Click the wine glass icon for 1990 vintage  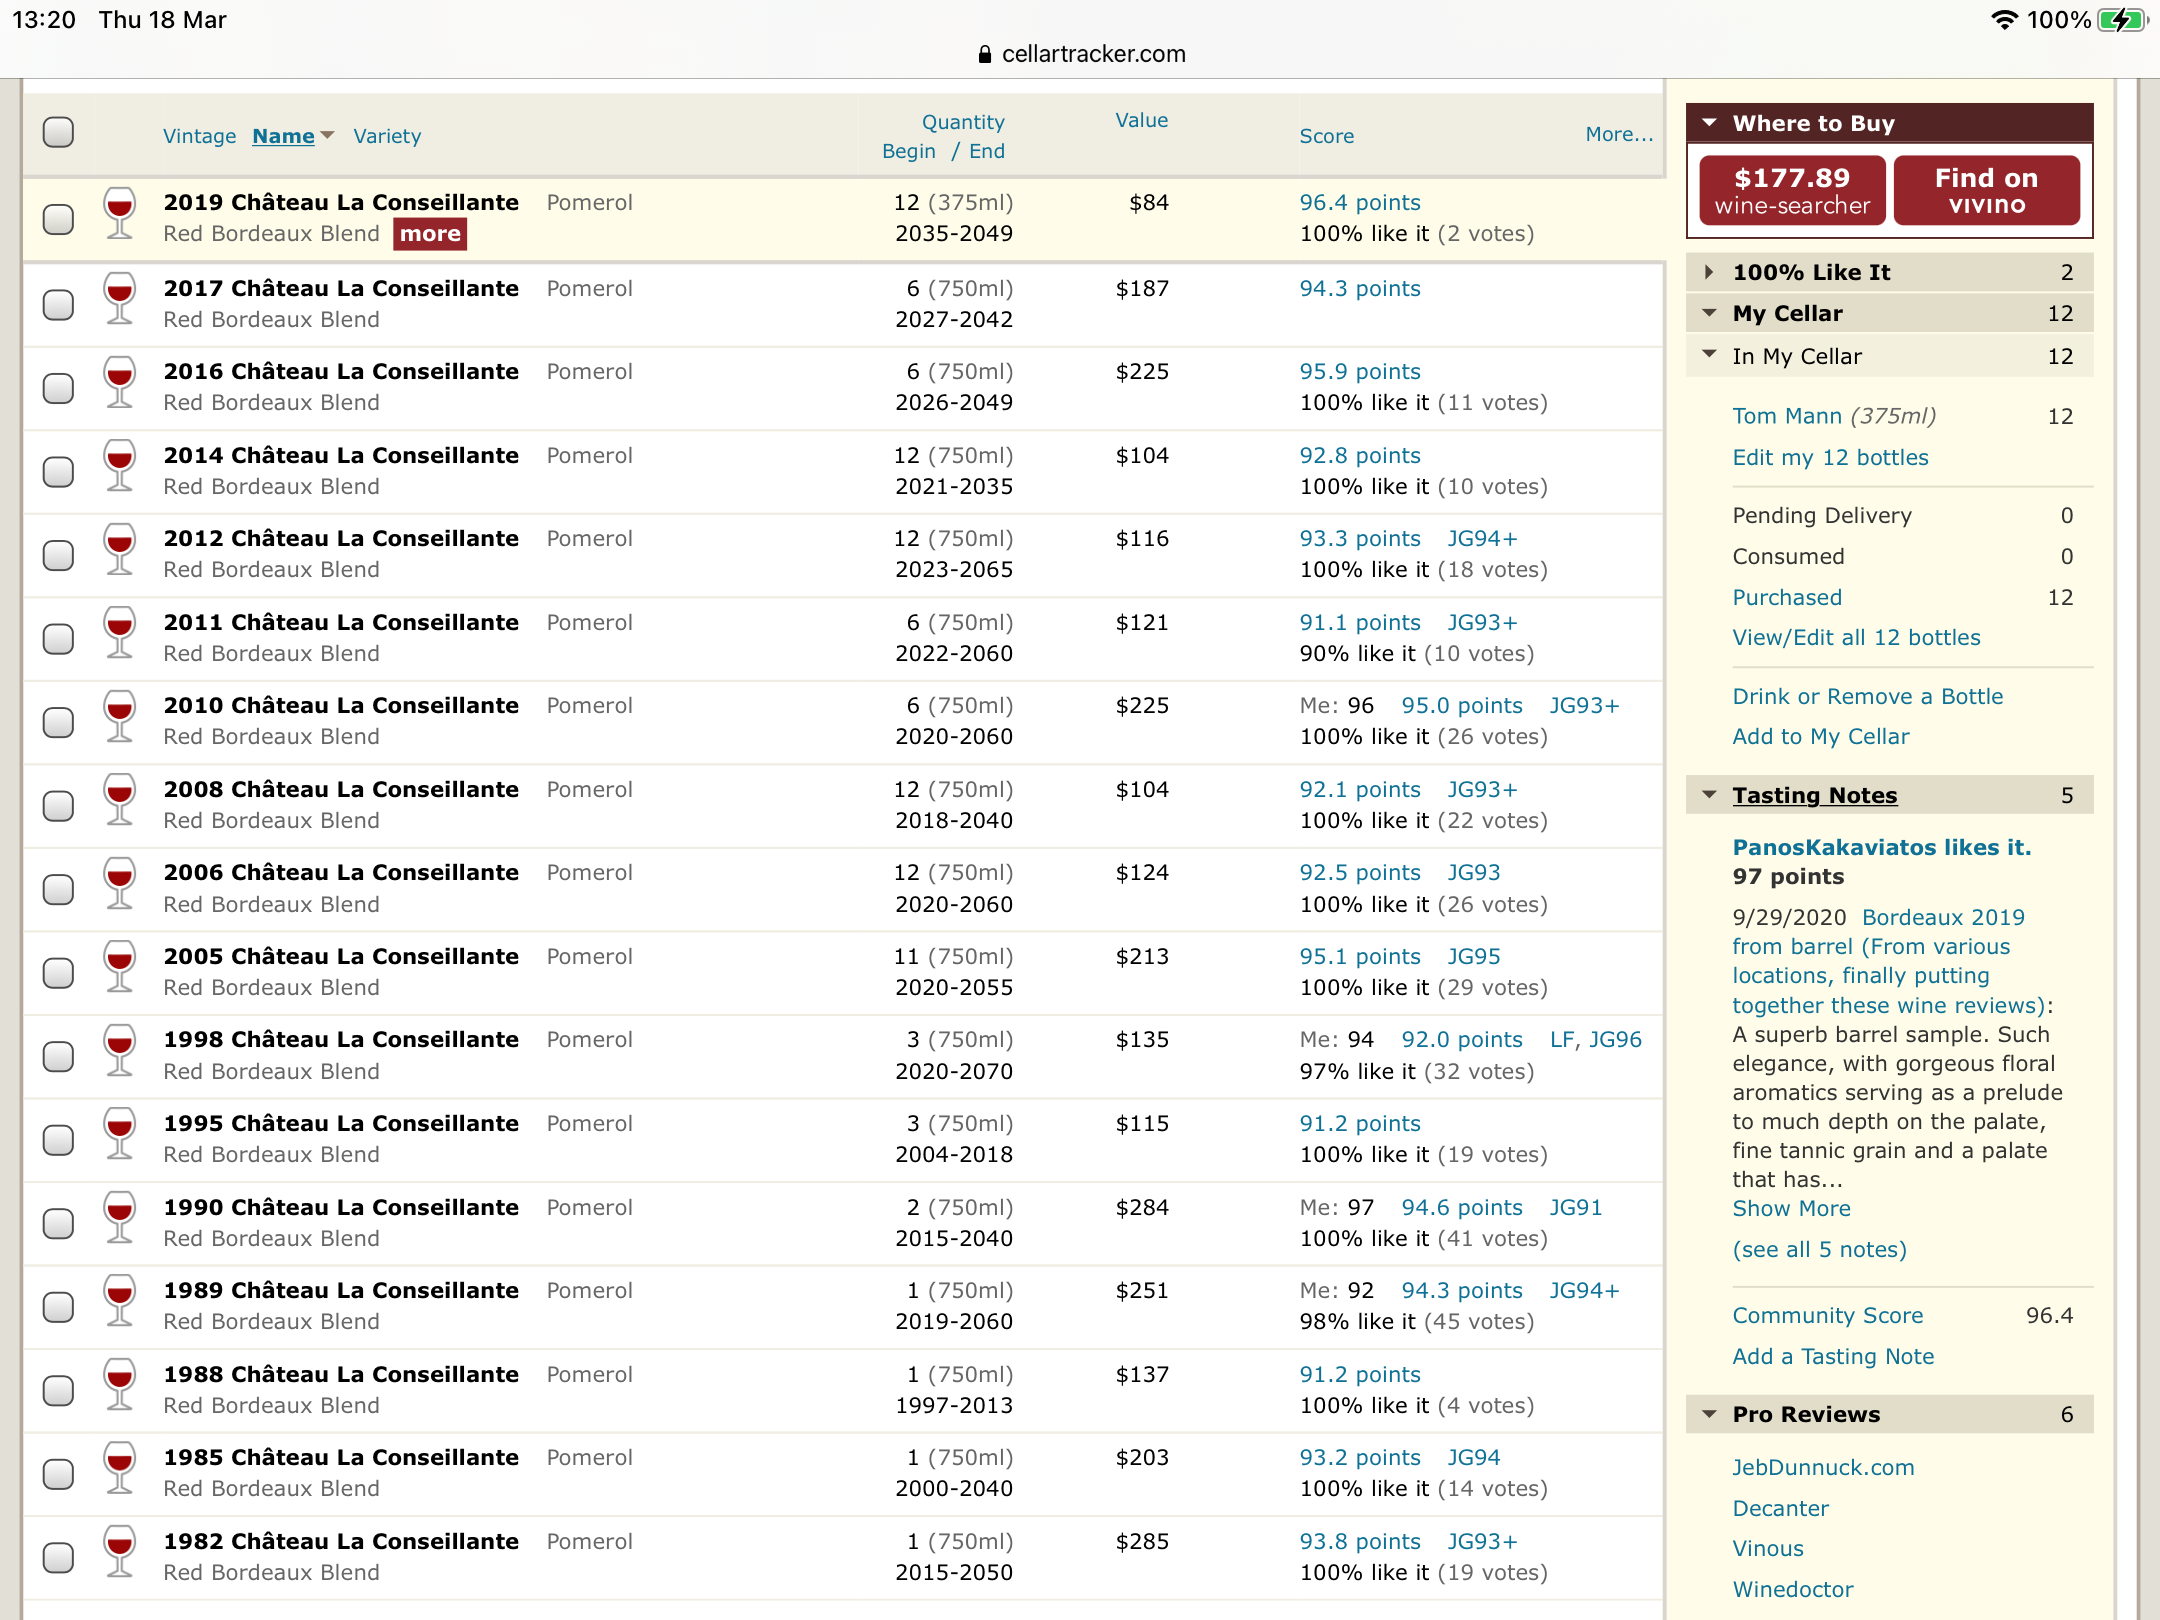coord(120,1217)
